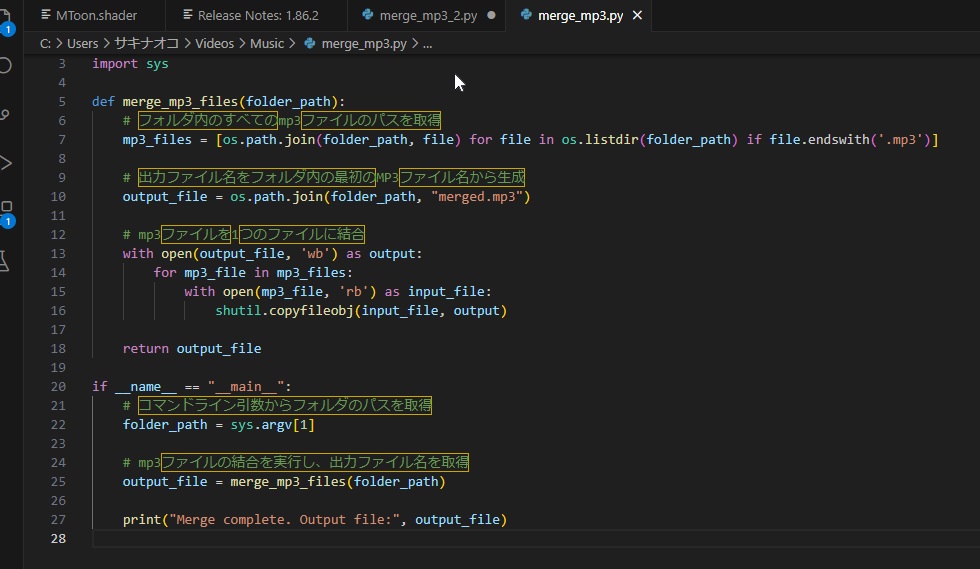Click the C: drive breadcrumb
980x569 pixels.
click(x=45, y=43)
